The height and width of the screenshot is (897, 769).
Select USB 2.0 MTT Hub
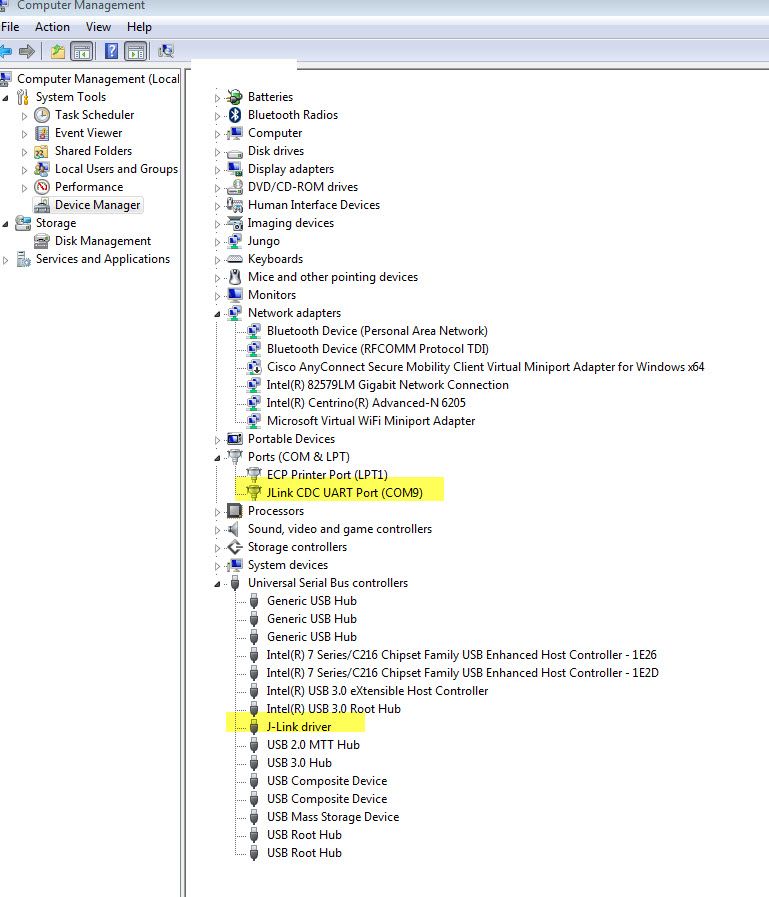coord(313,745)
